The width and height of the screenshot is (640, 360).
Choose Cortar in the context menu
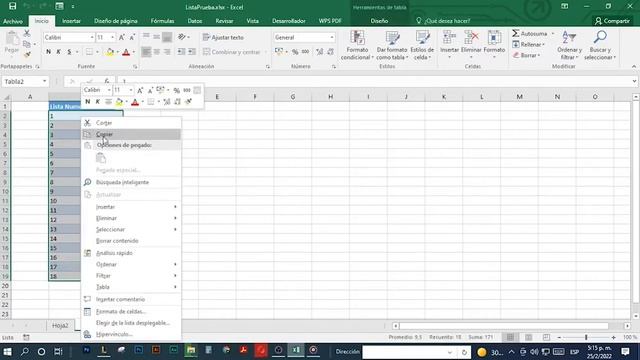pyautogui.click(x=131, y=122)
